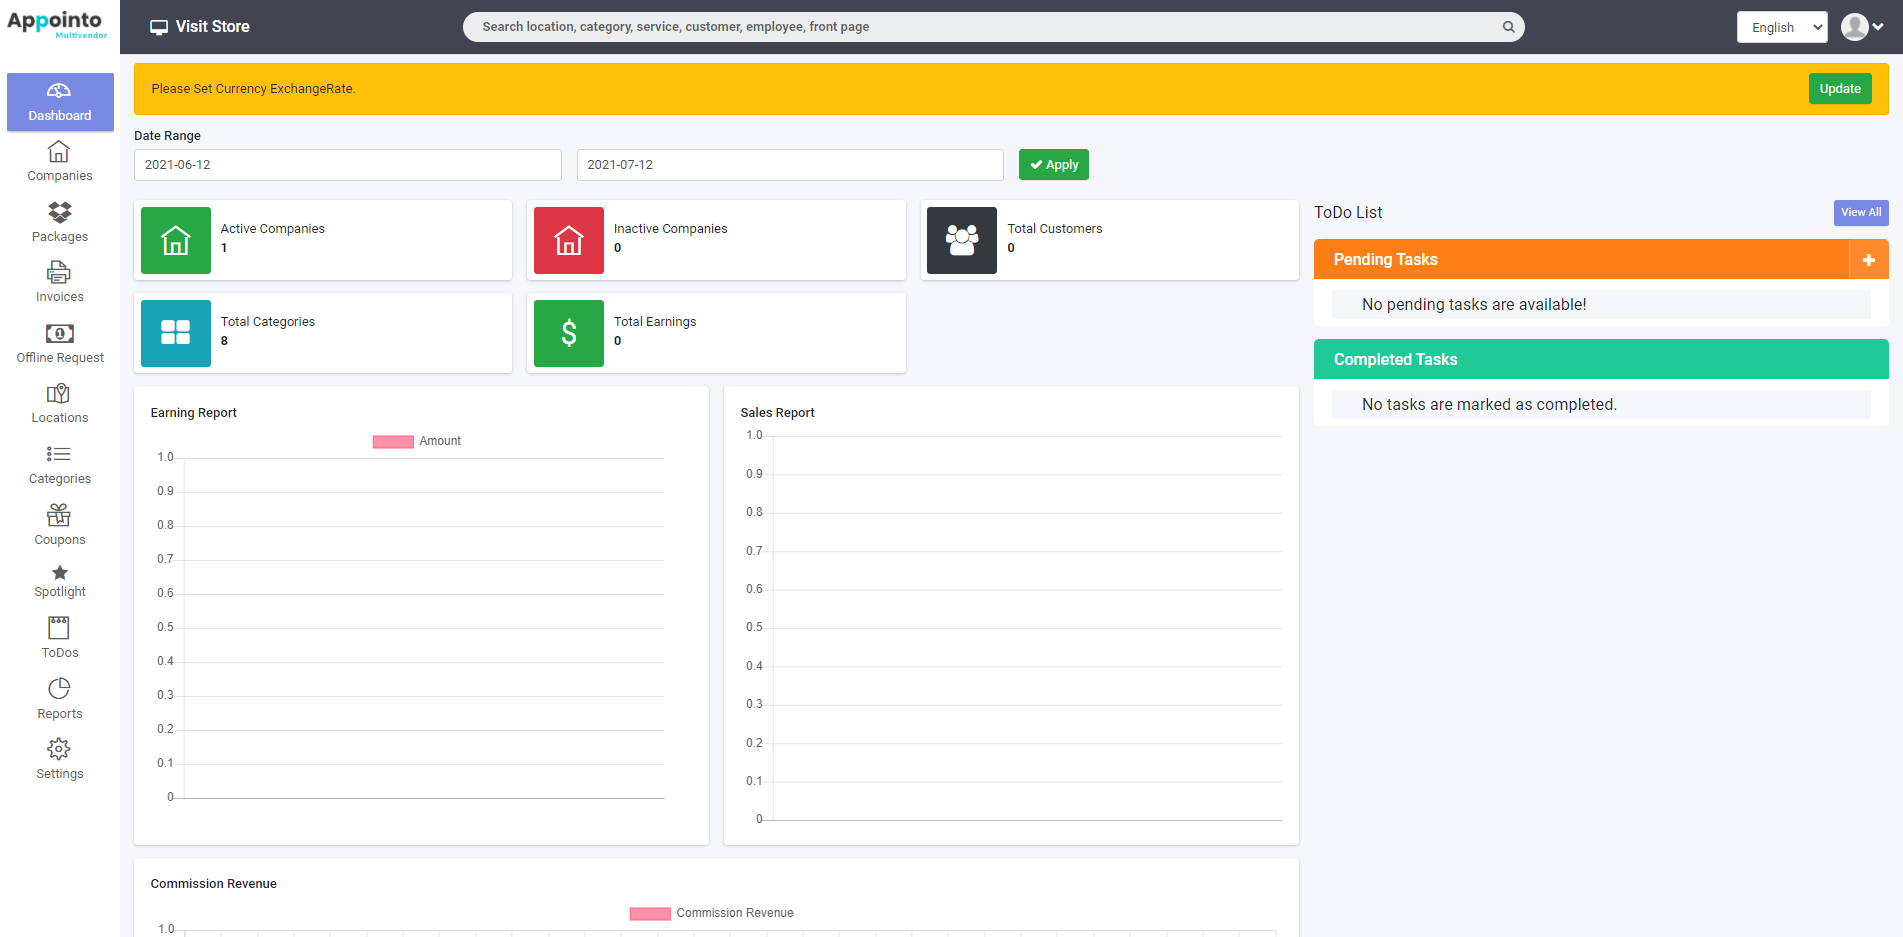The image size is (1903, 937).
Task: Select the Locations map icon
Action: point(59,394)
